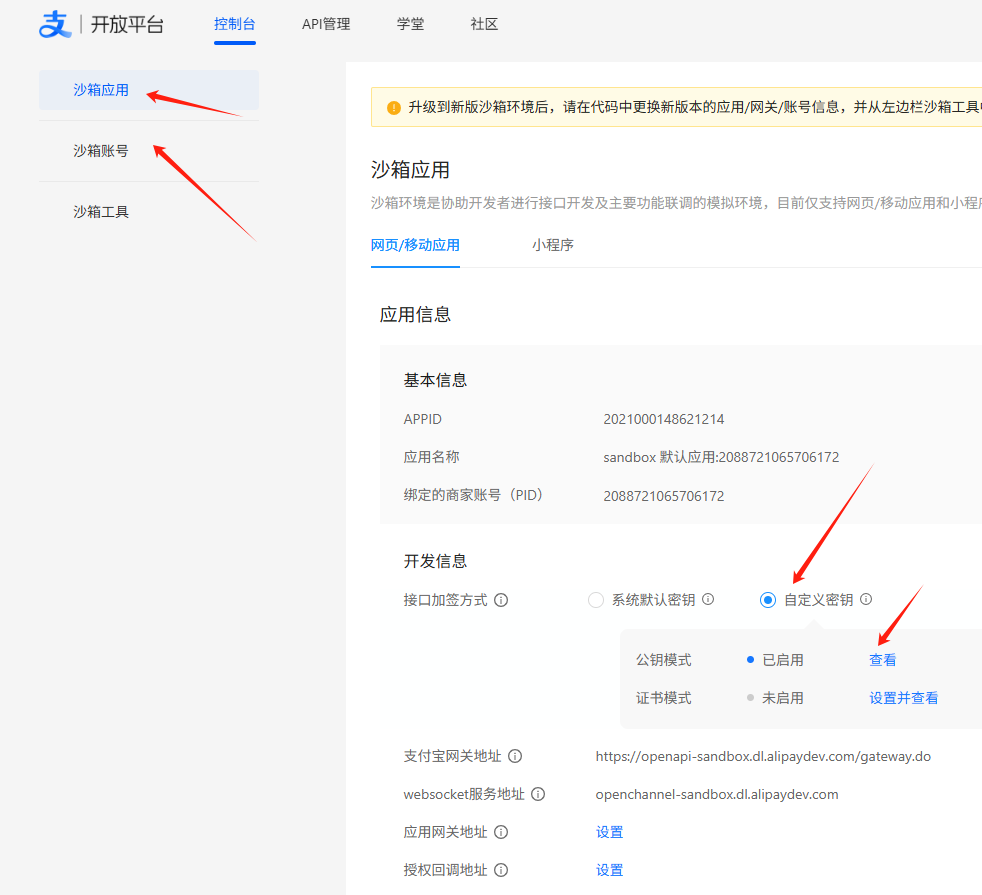Screen dimensions: 982x895
Task: Click the 基本信息 heading
Action: pyautogui.click(x=435, y=380)
